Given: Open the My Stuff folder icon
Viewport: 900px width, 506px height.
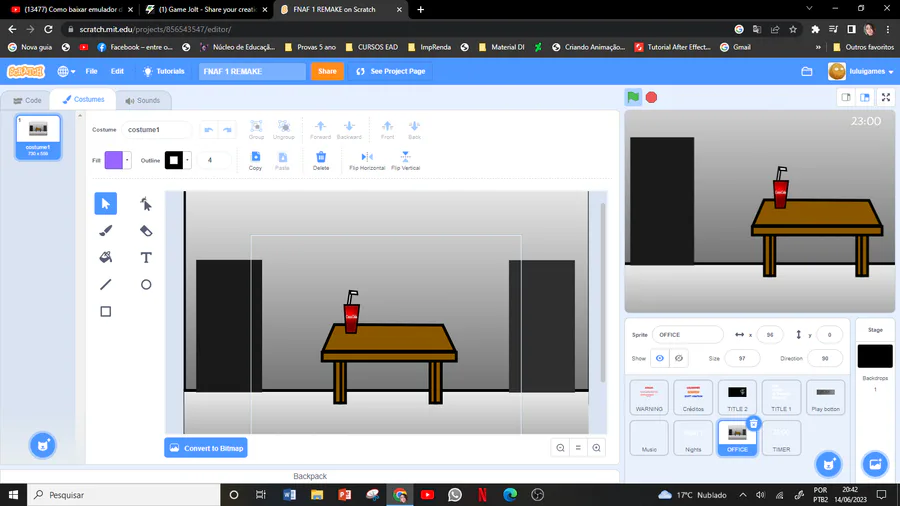Looking at the screenshot, I should click(807, 72).
